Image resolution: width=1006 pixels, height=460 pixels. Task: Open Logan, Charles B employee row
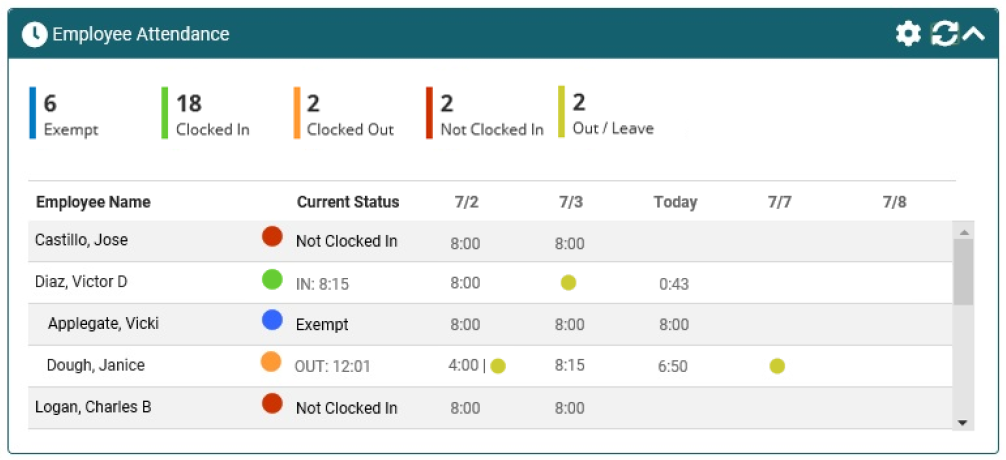(x=491, y=407)
